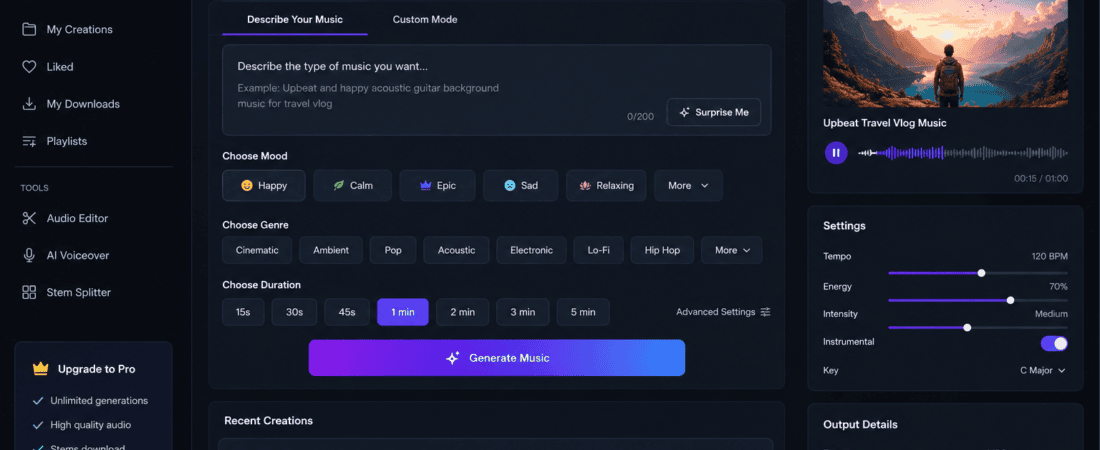Expand the More genres dropdown
The height and width of the screenshot is (450, 1100).
tap(732, 250)
